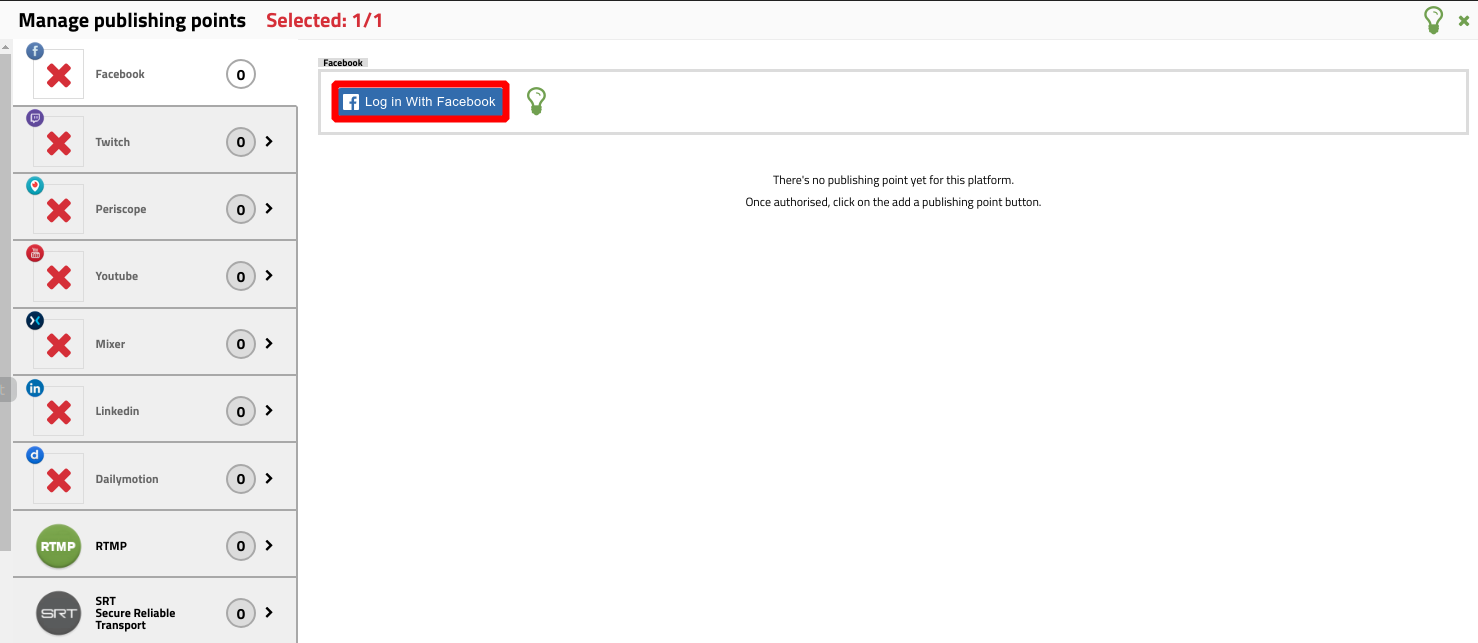Select the Youtube platform thumbnail

point(59,276)
